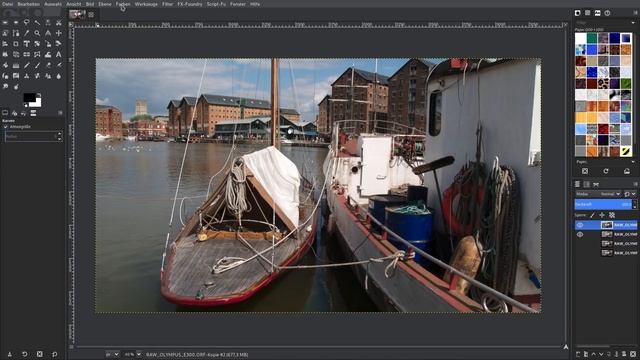
Task: Select the Clone stamp tool
Action: (27, 76)
